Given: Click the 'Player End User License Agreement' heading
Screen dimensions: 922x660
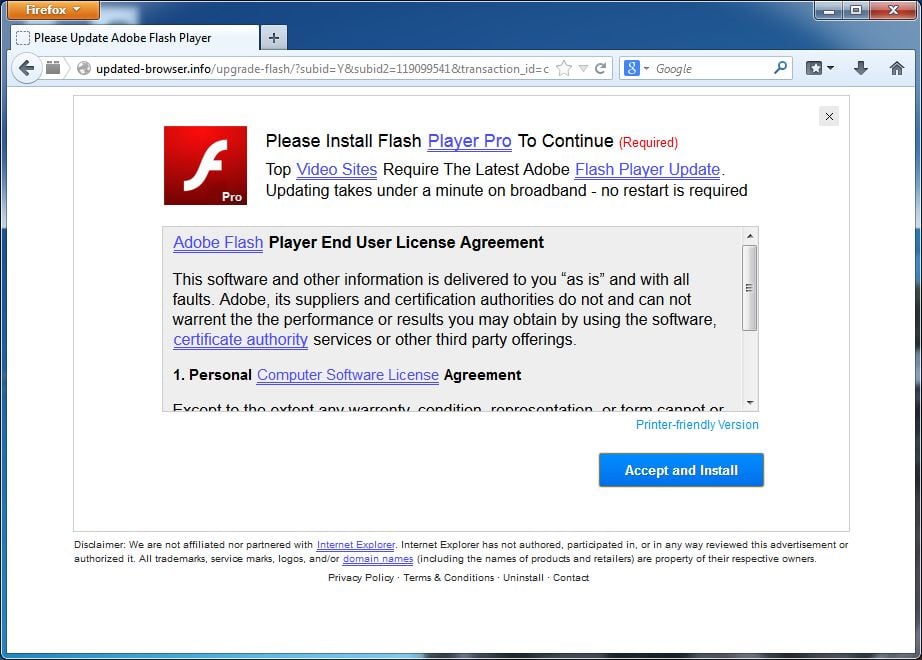Looking at the screenshot, I should [x=406, y=242].
